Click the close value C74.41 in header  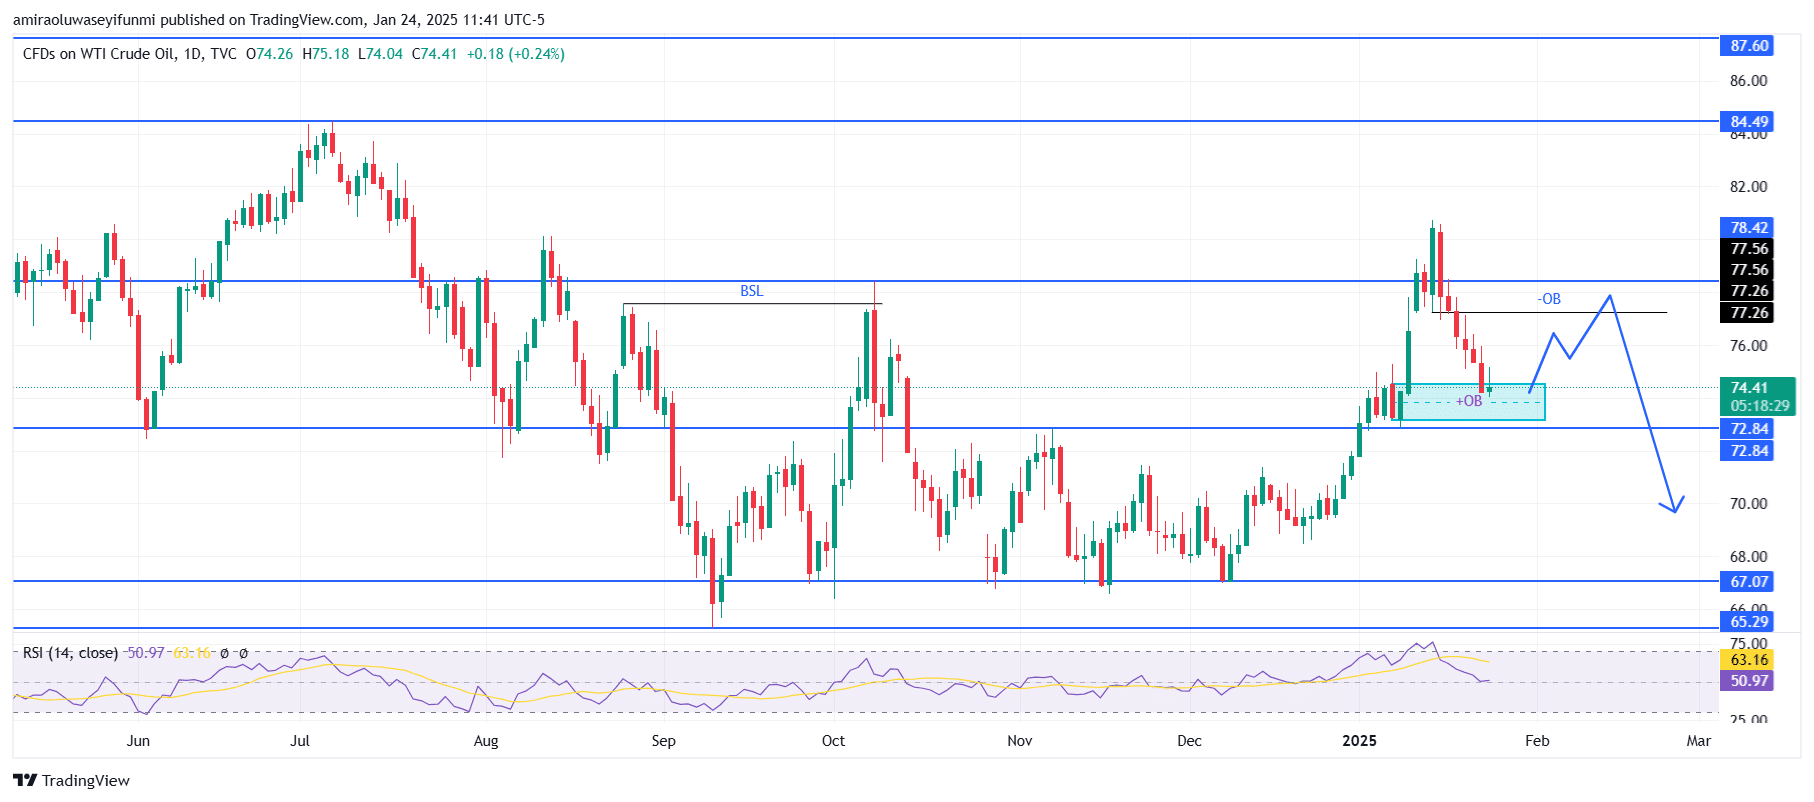pos(435,54)
